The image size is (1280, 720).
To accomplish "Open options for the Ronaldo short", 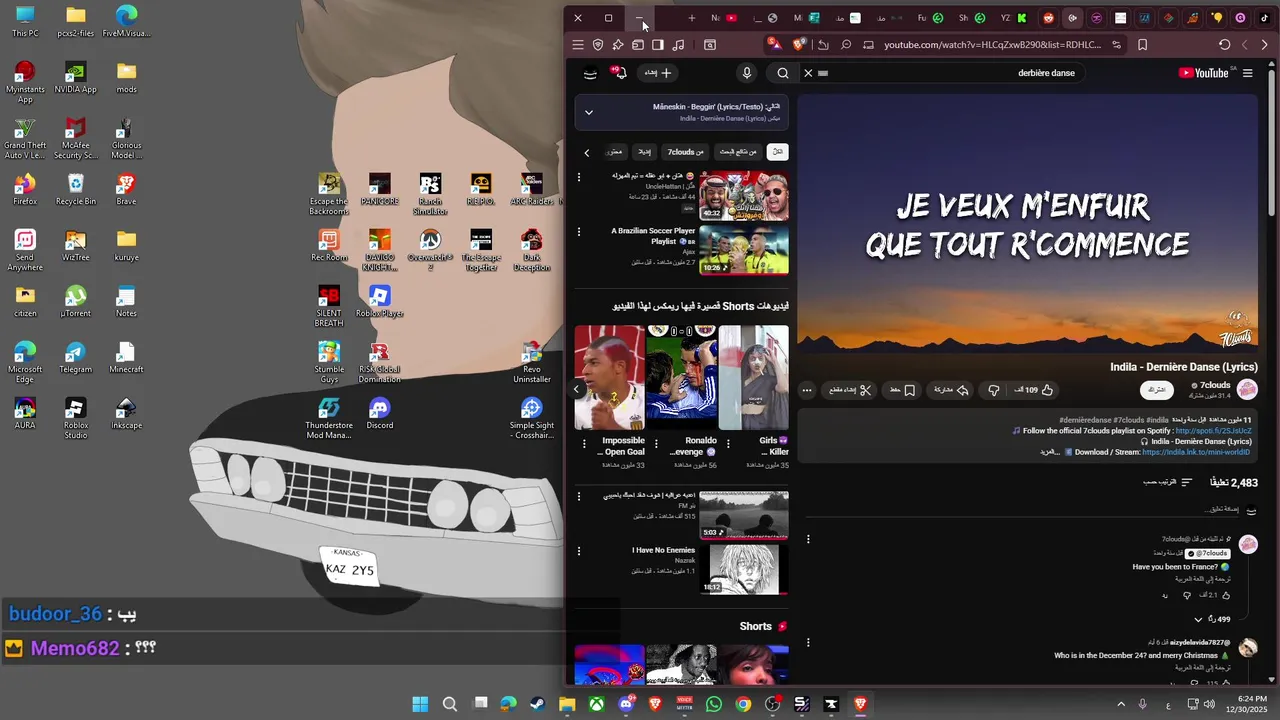I will [x=656, y=444].
